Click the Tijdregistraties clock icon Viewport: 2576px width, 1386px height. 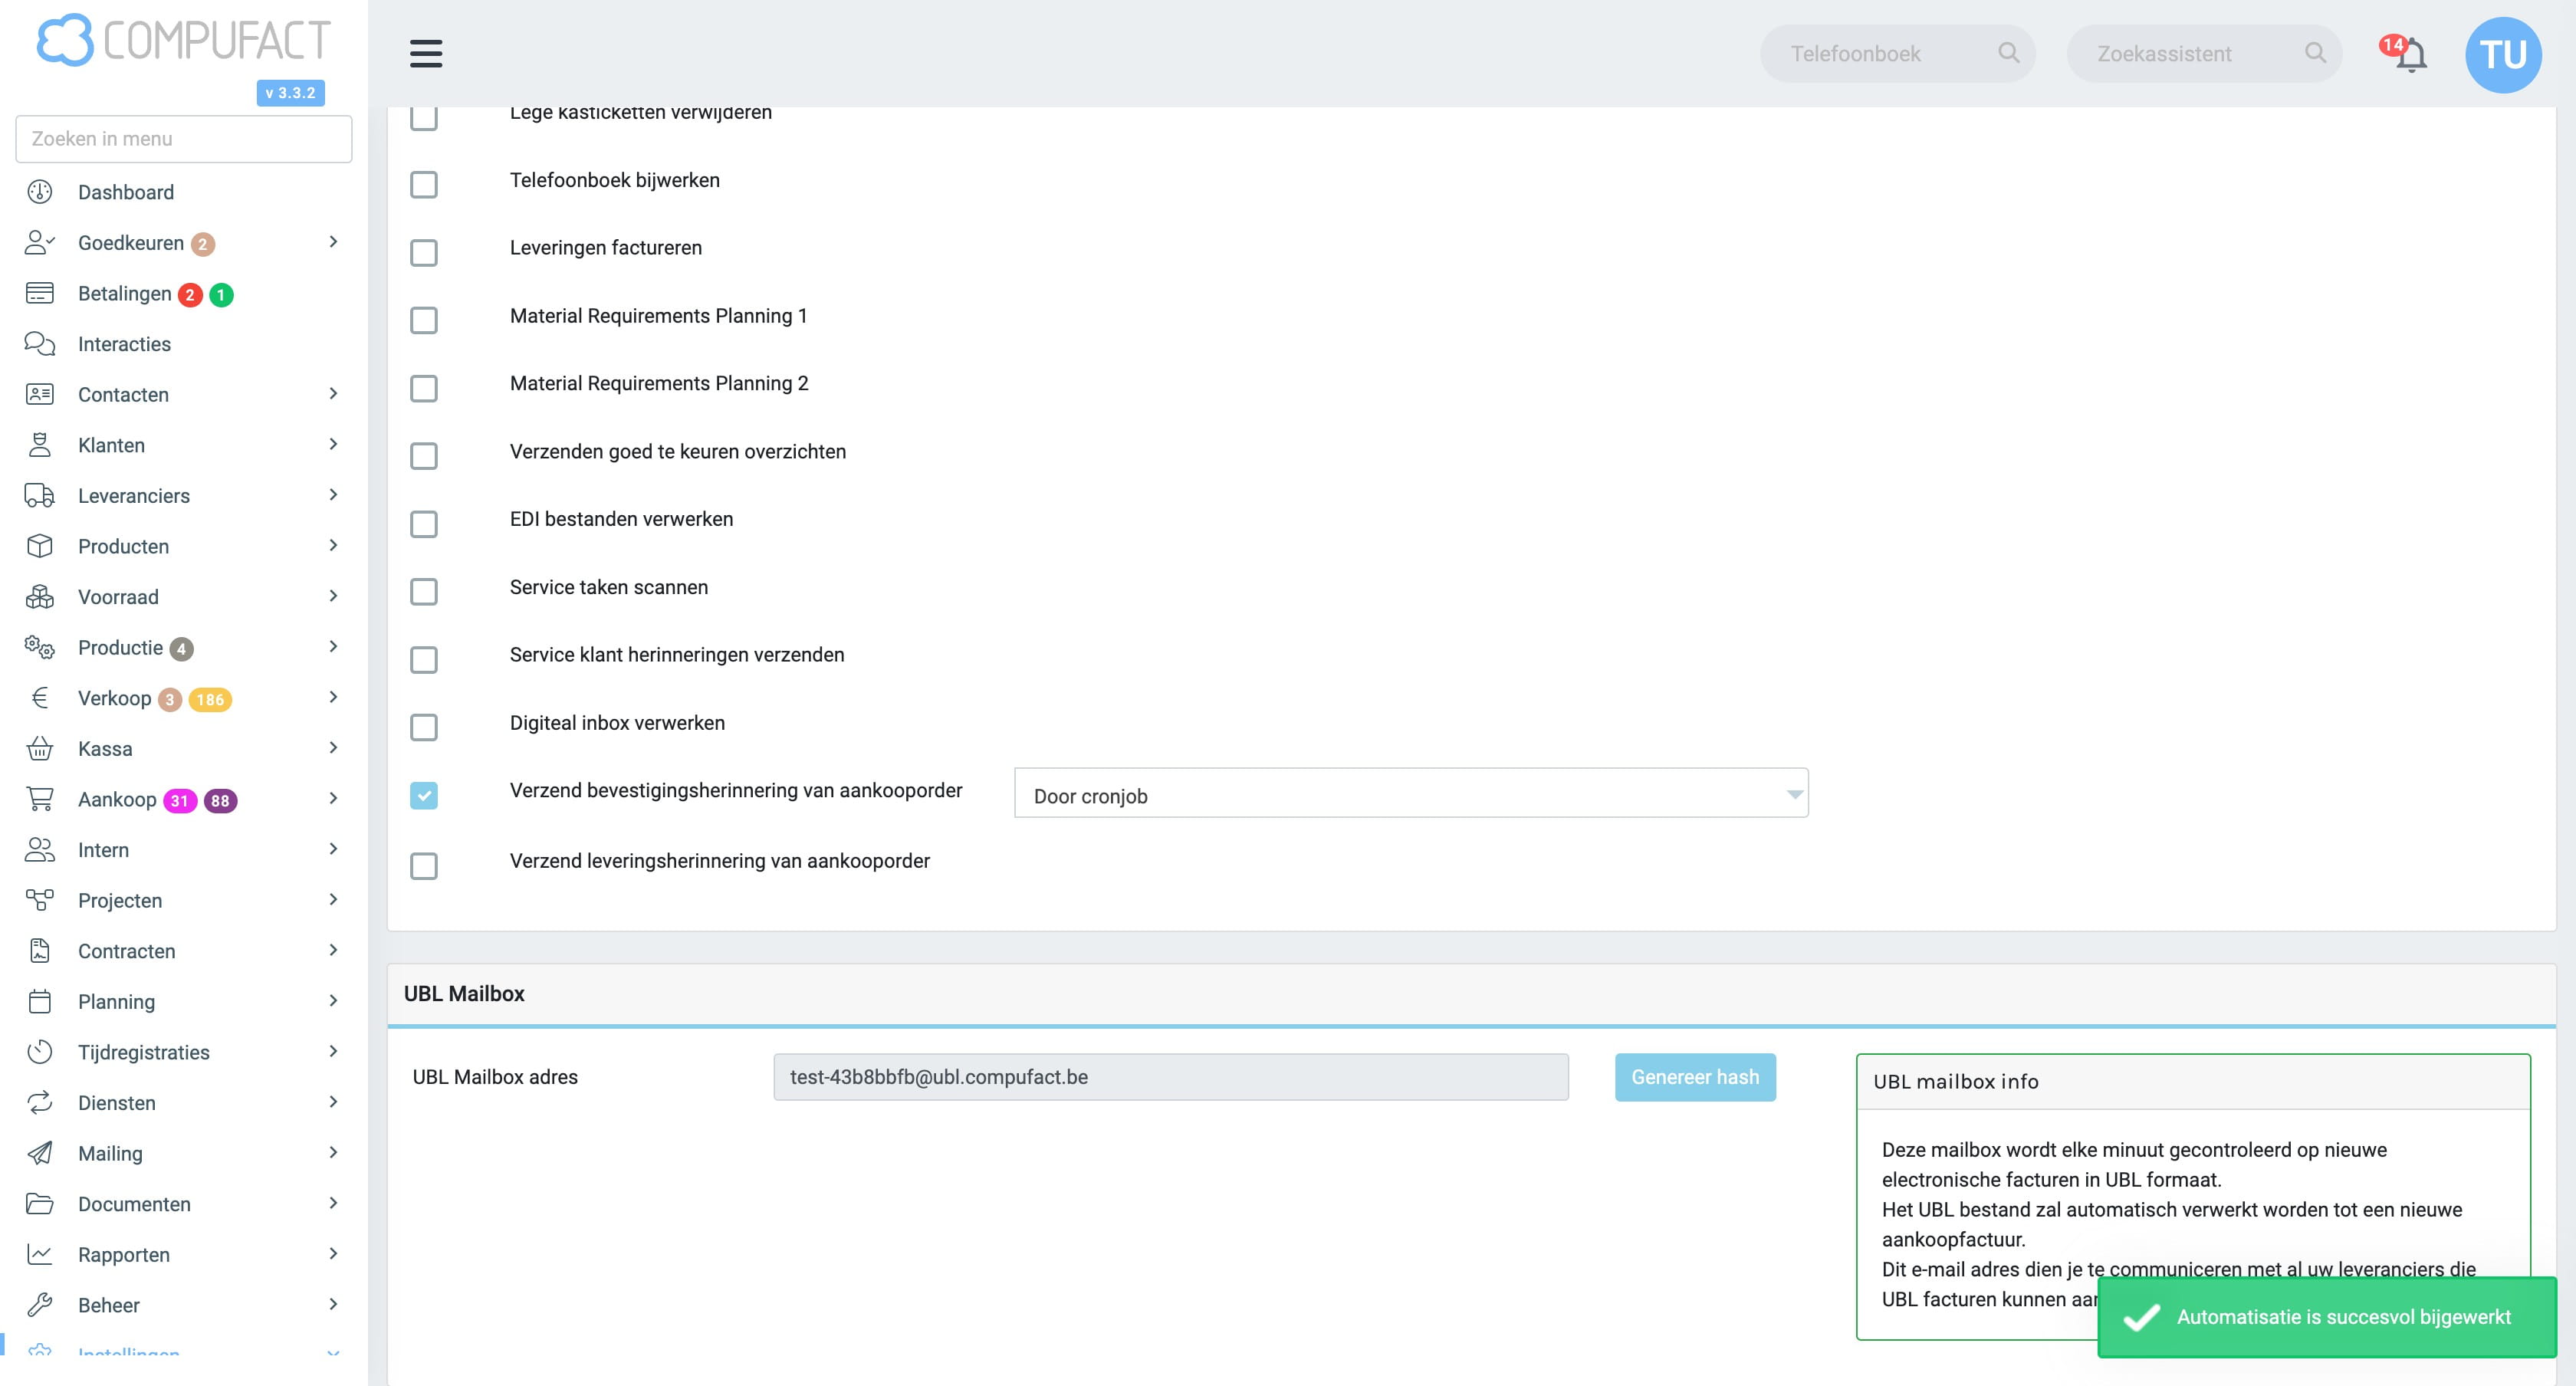click(40, 1052)
